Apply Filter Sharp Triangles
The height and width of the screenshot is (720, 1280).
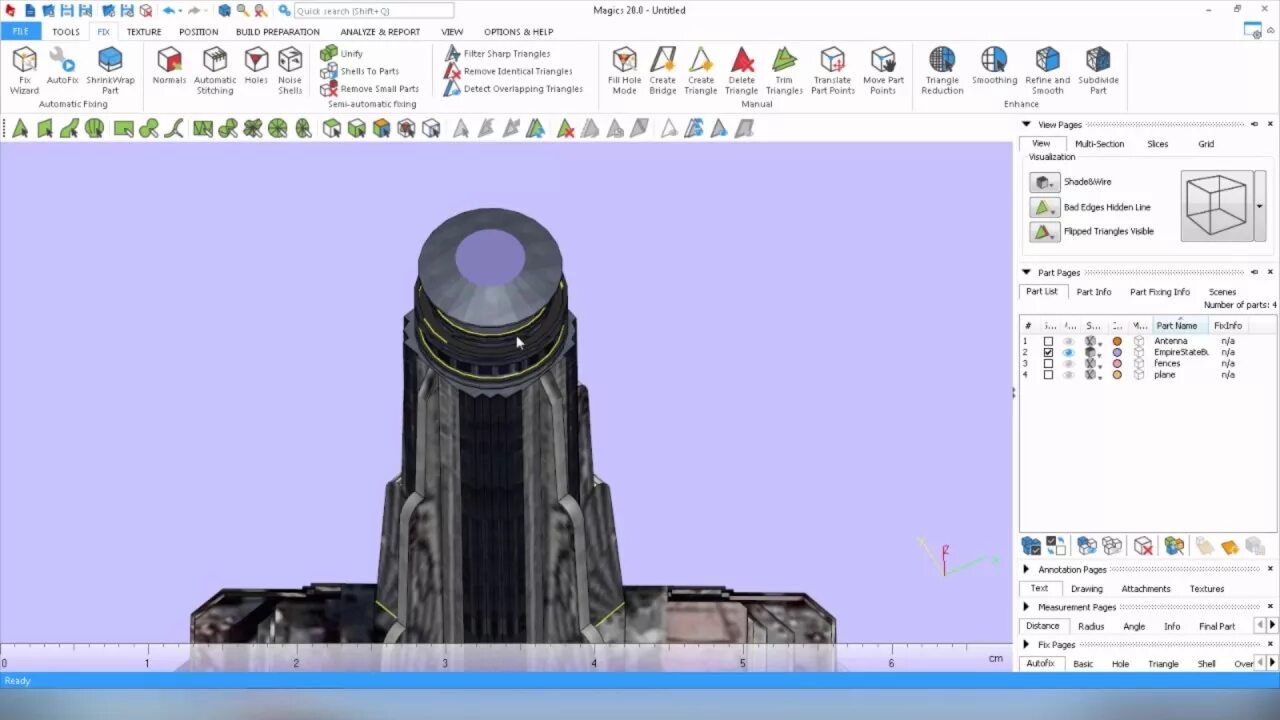coord(498,53)
